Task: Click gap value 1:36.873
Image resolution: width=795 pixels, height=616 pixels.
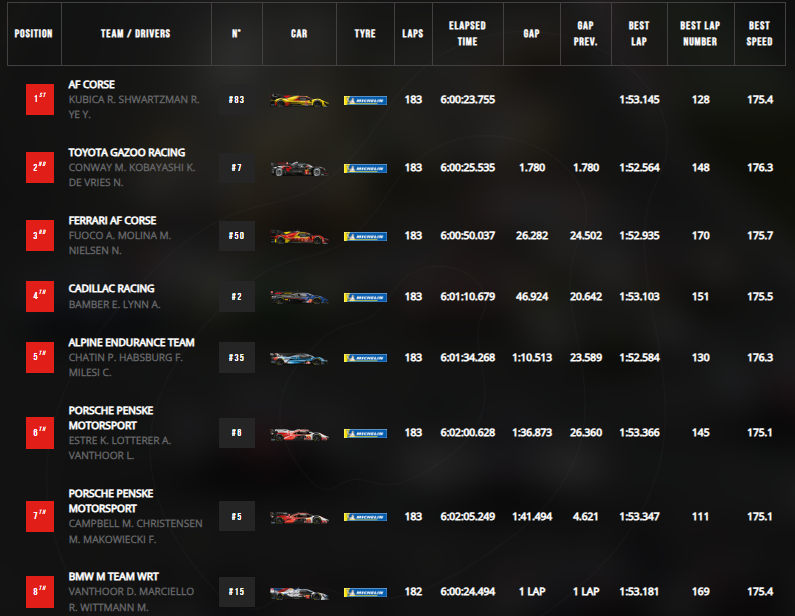Action: tap(532, 433)
